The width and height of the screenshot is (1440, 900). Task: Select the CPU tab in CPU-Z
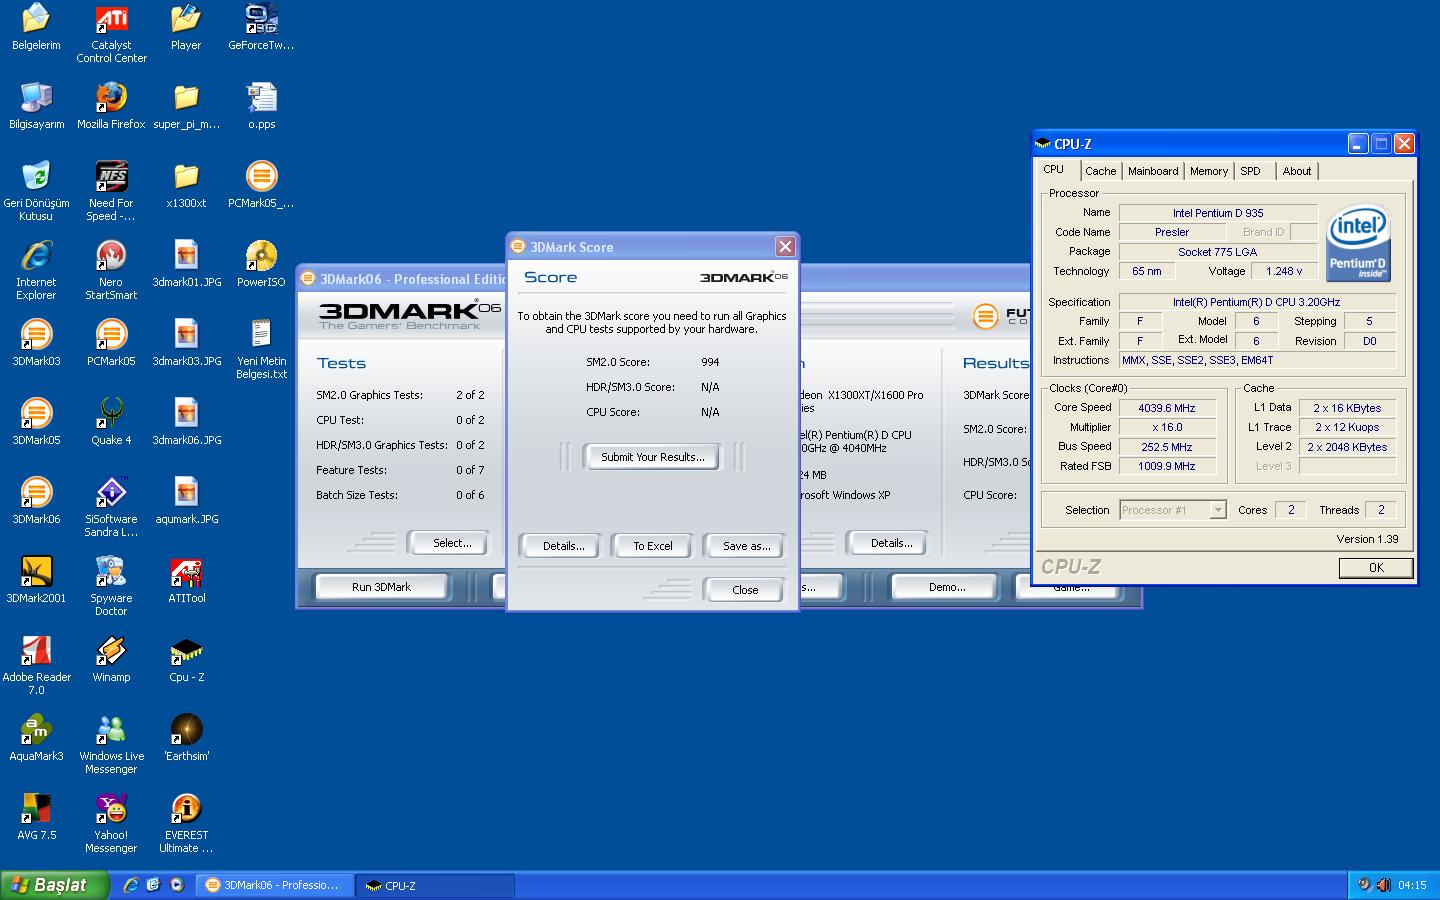[1054, 170]
